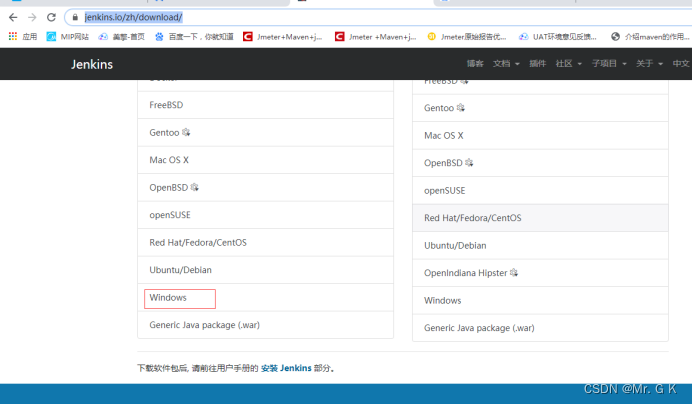
Task: Click the padlock site security icon
Action: coord(75,17)
